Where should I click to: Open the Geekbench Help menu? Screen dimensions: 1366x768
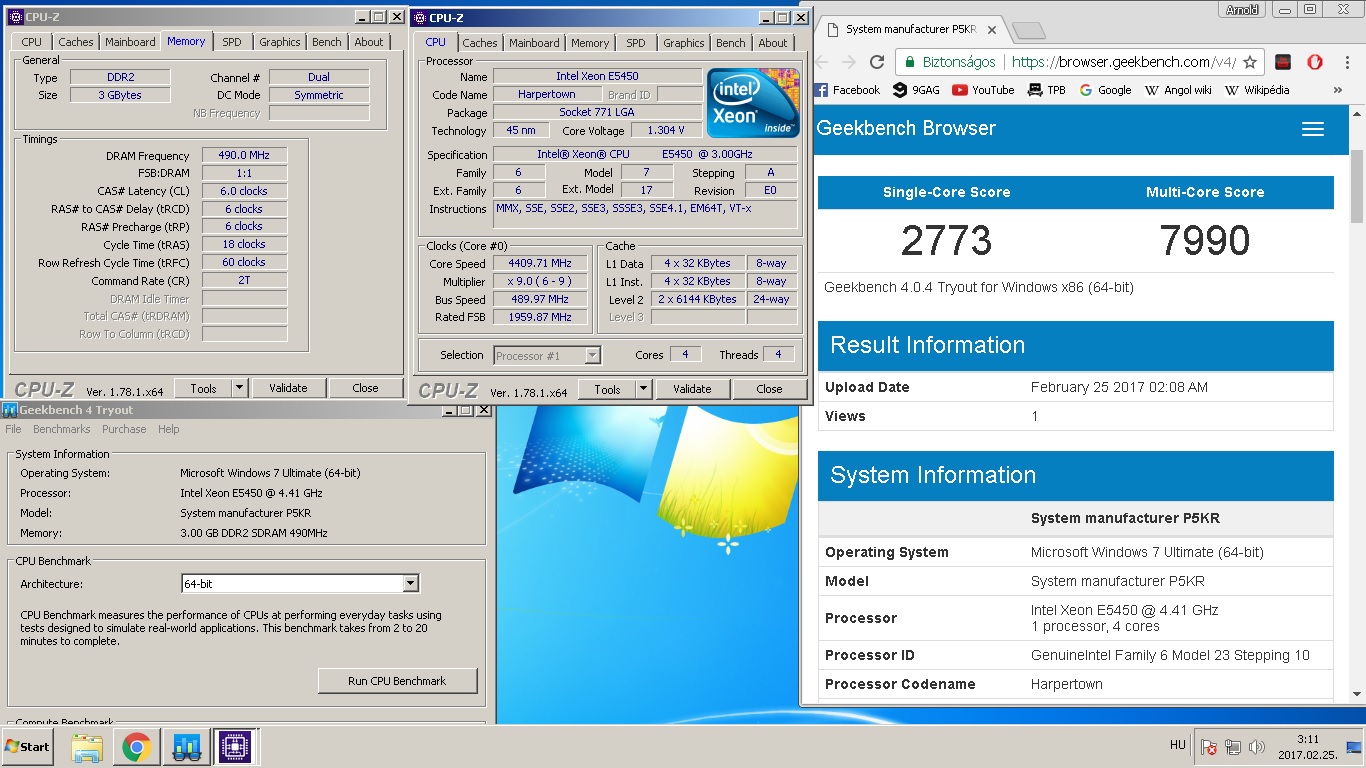click(169, 429)
